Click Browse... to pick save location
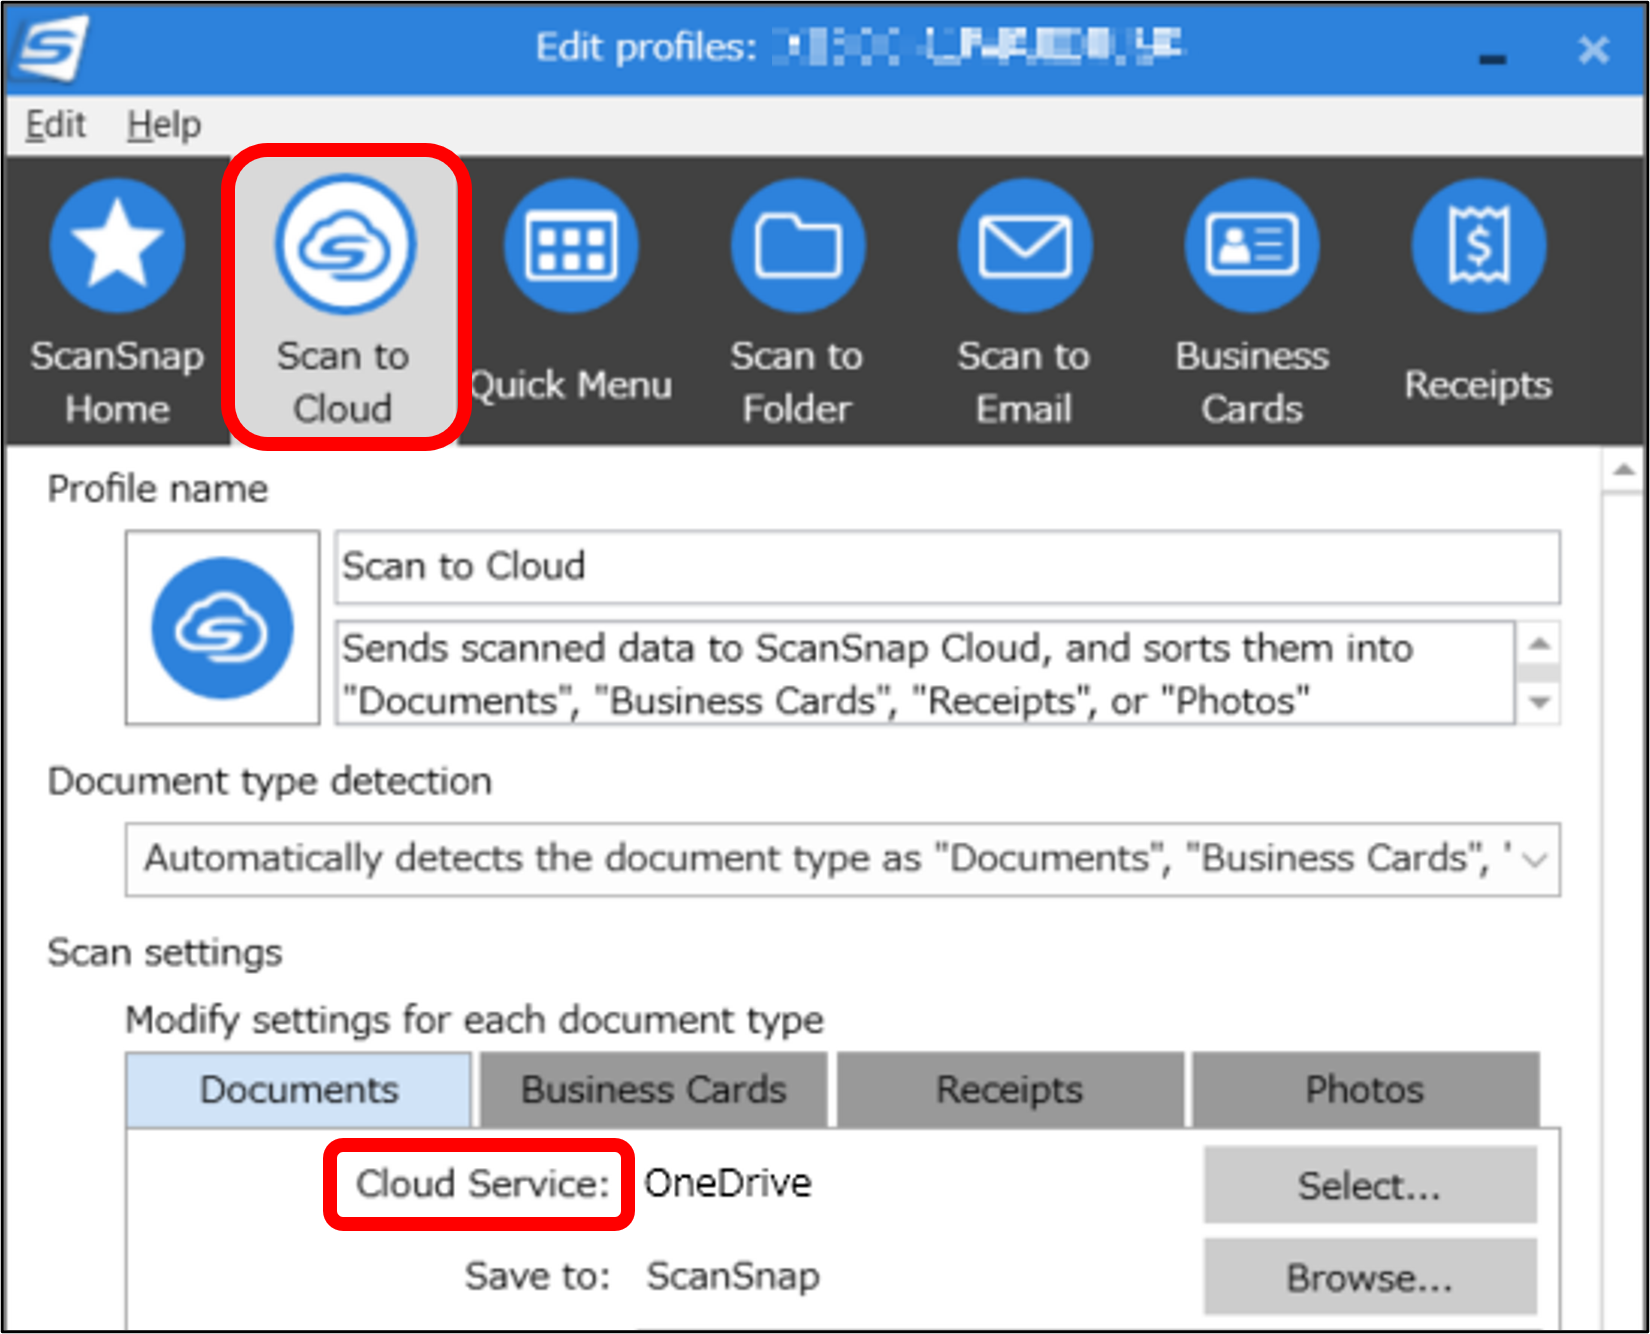Screen dimensions: 1650x1334 [x=1370, y=1277]
